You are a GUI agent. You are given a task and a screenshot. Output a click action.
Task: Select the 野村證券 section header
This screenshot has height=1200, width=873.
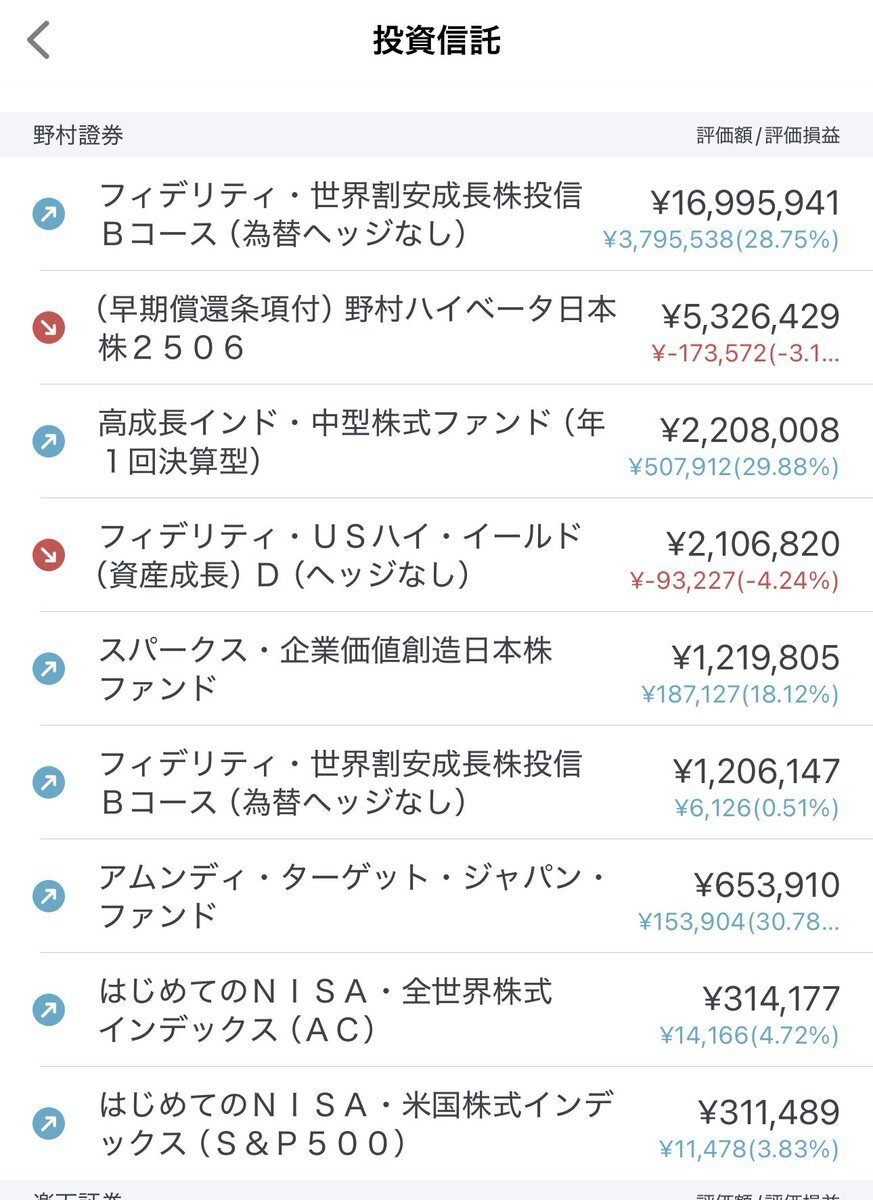(x=78, y=135)
